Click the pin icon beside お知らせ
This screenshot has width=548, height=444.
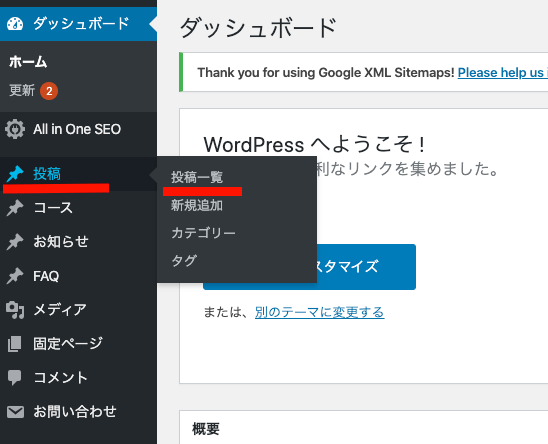pyautogui.click(x=15, y=242)
